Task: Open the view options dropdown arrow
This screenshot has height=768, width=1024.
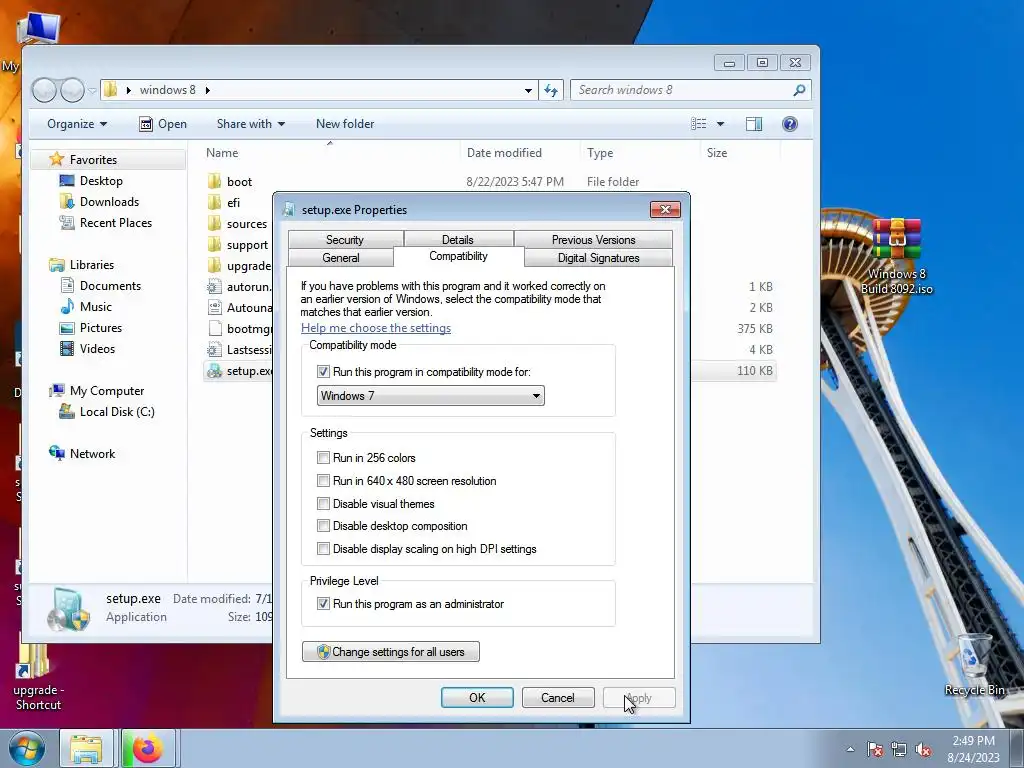Action: point(720,124)
